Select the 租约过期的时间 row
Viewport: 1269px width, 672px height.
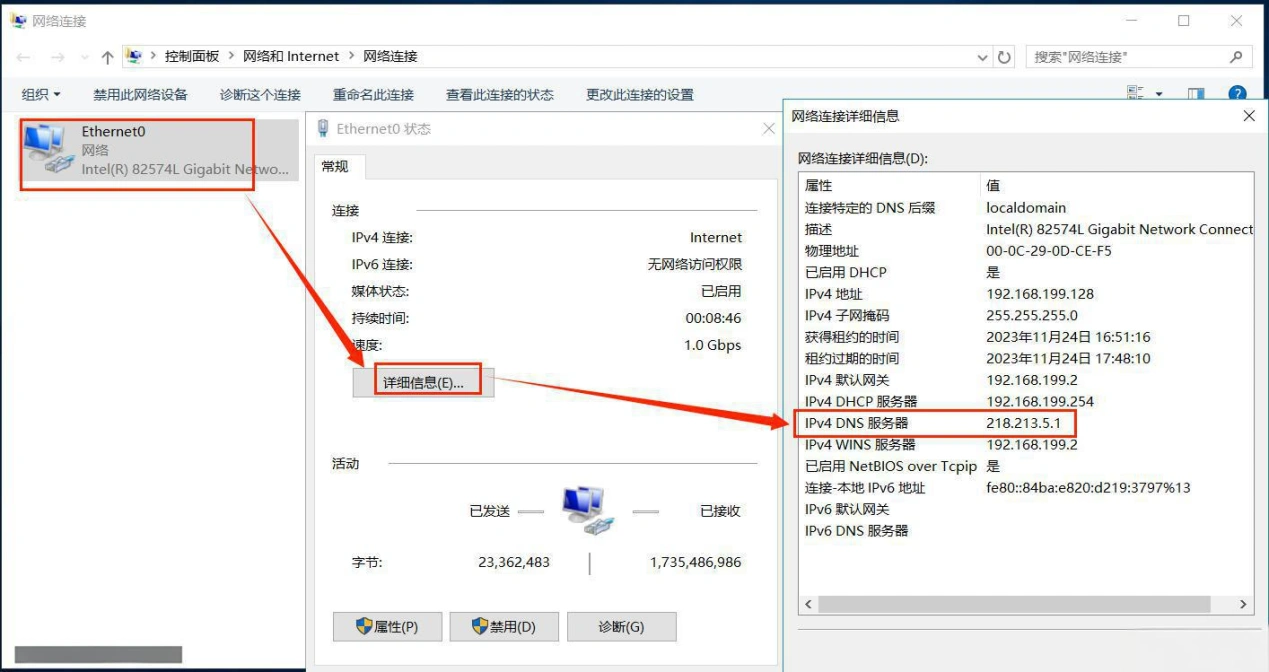tap(1026, 358)
